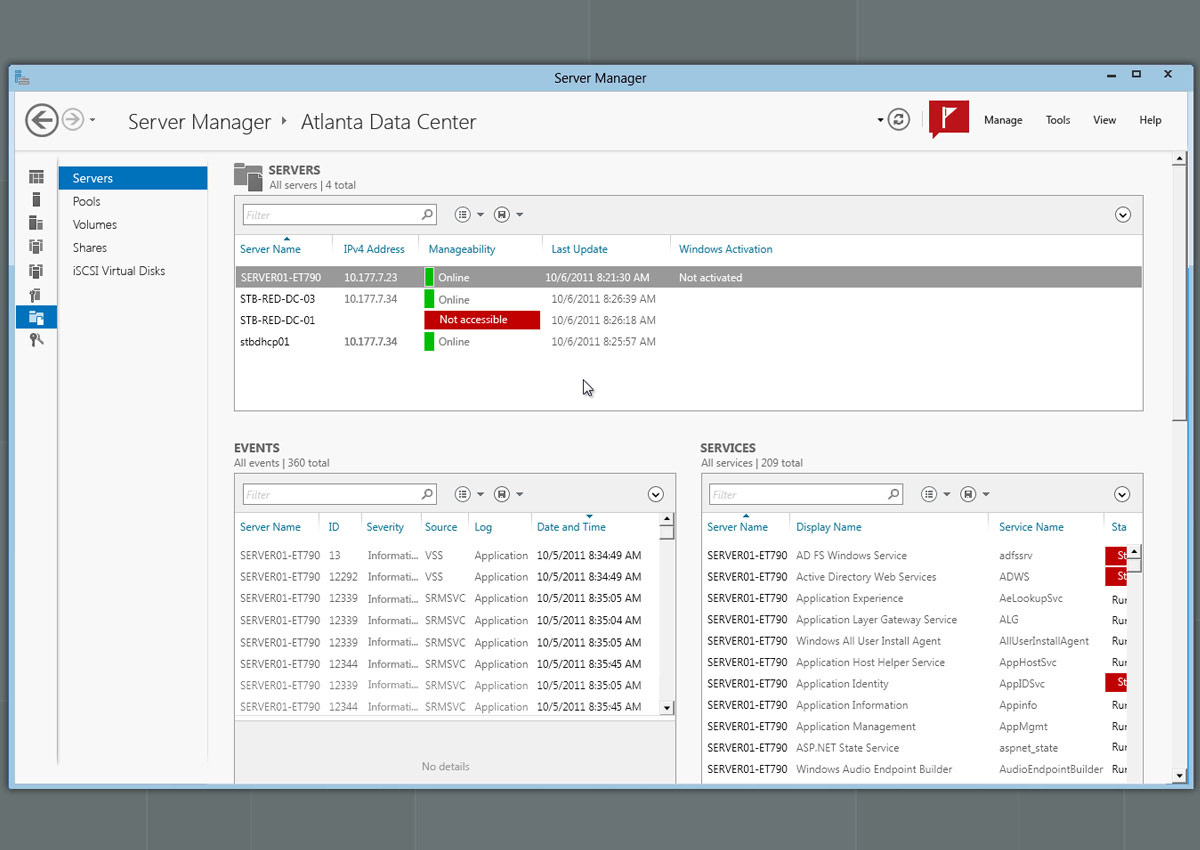This screenshot has height=850, width=1200.
Task: Open the All Servers icon in left rail
Action: [x=37, y=223]
